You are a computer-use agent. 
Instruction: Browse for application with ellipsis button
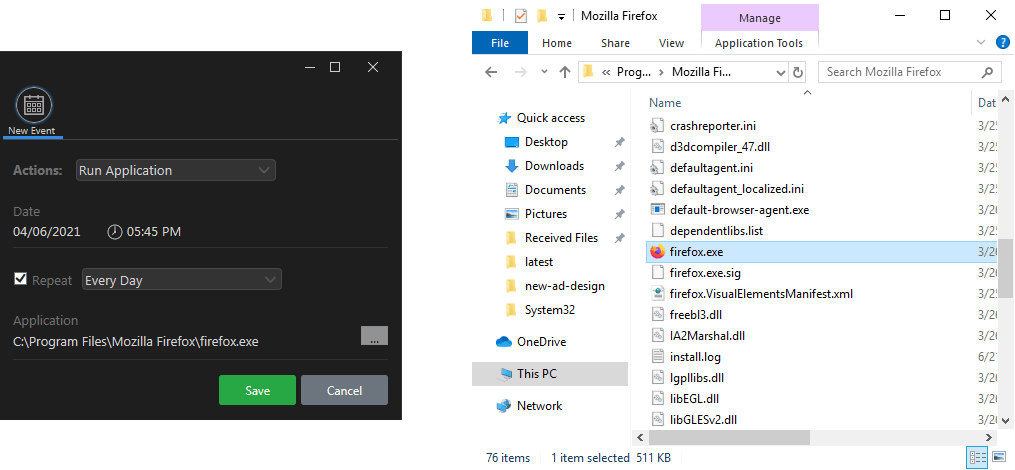374,335
